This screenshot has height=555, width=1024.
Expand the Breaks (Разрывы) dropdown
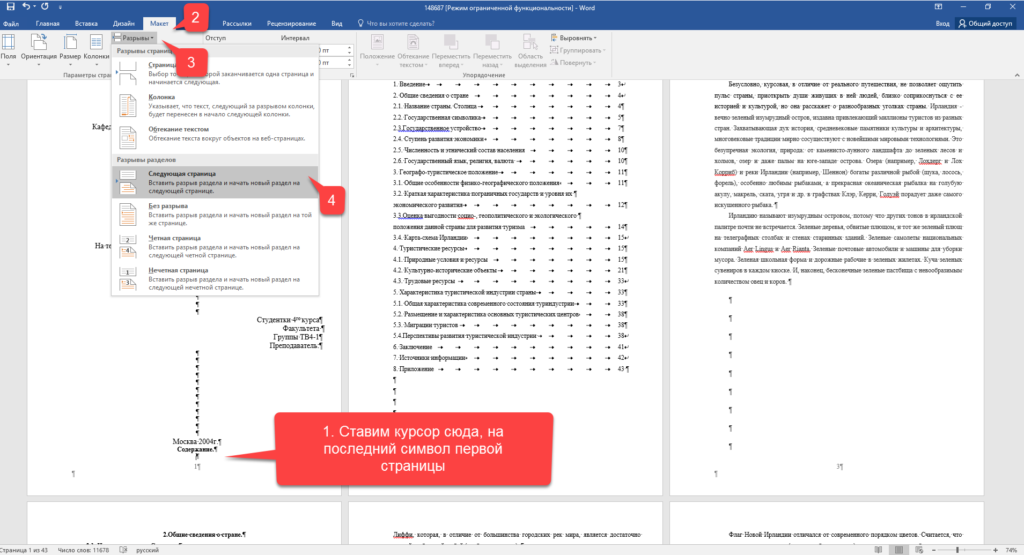coord(133,37)
